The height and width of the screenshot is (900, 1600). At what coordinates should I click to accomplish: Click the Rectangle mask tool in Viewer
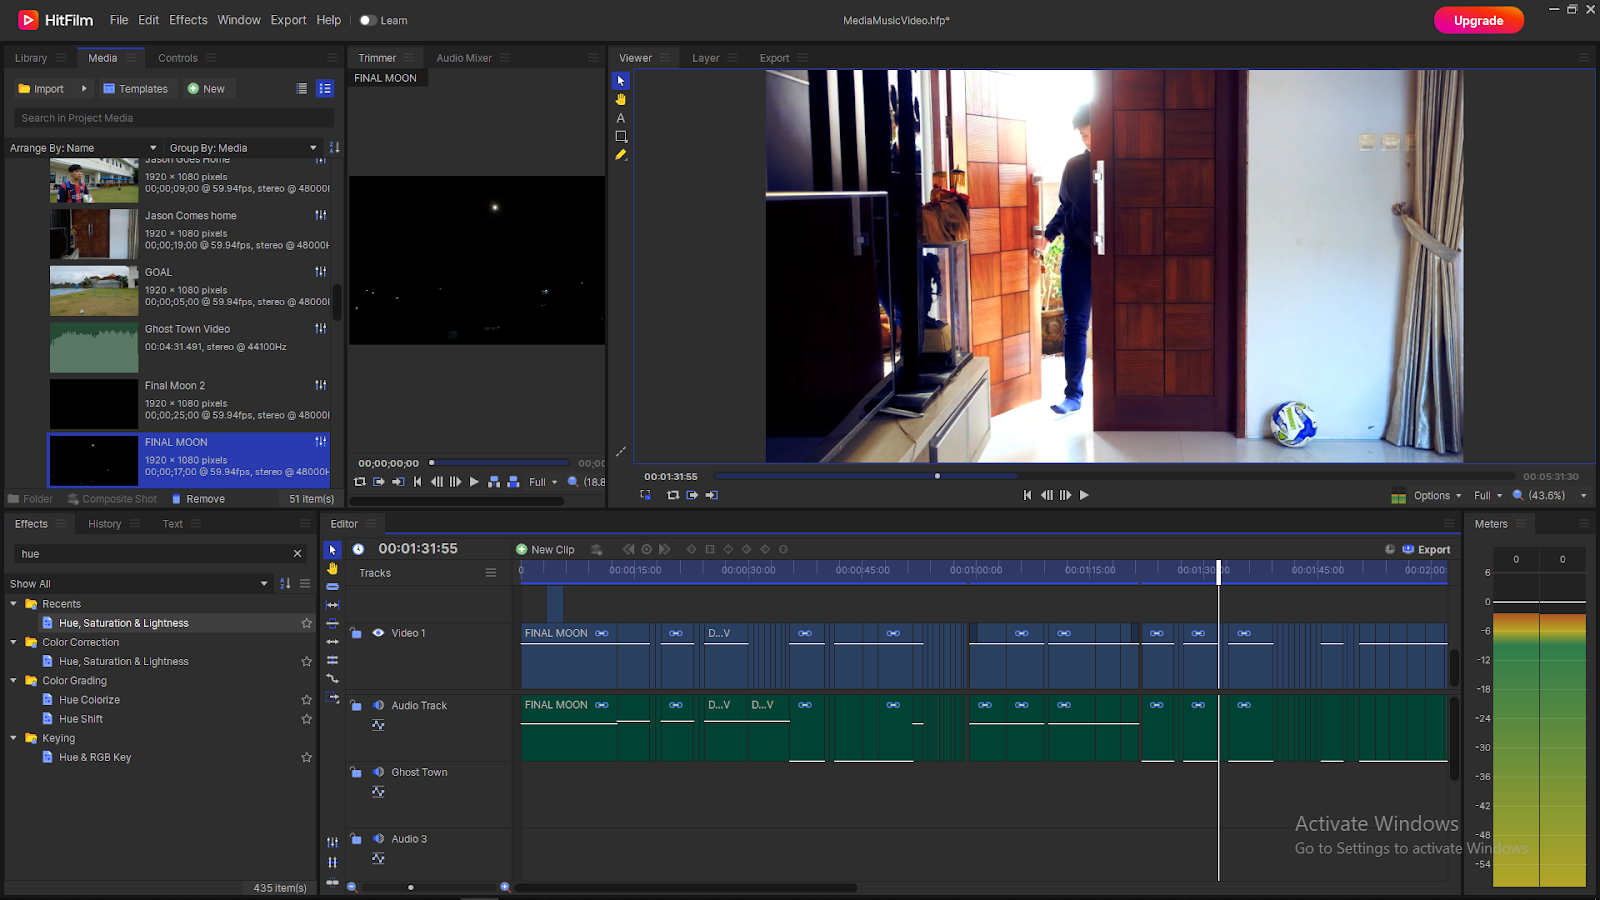(x=621, y=136)
